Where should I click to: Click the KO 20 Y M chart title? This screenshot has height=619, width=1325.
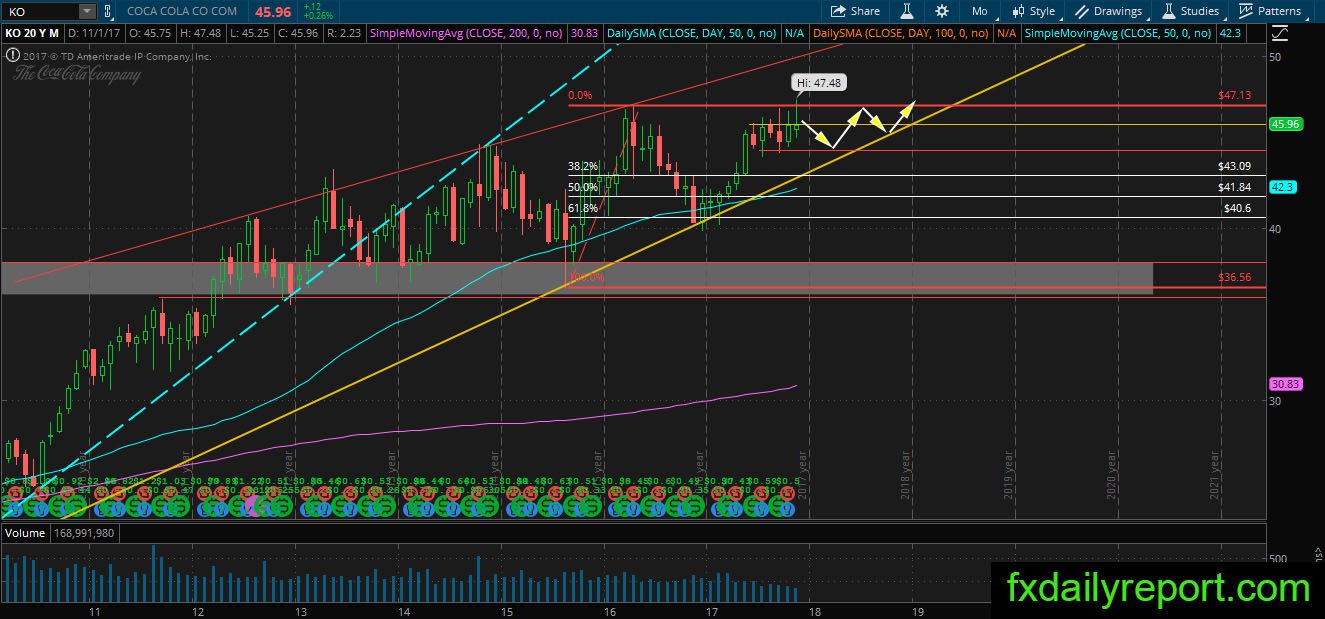point(30,33)
